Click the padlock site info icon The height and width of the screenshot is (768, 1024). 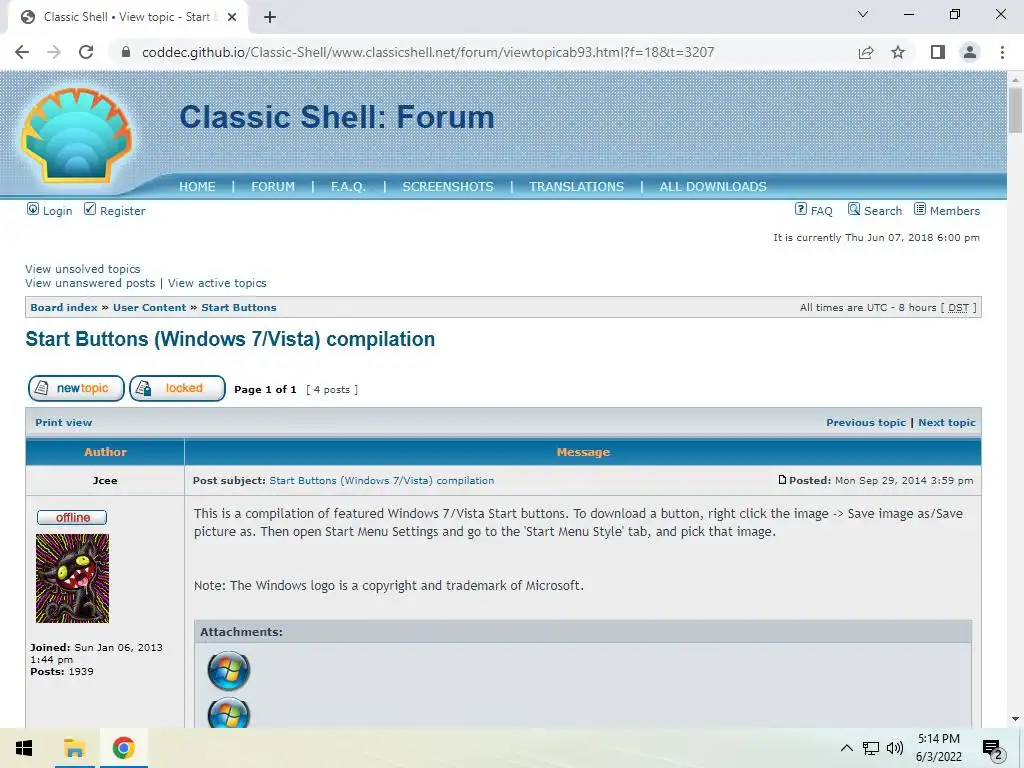click(x=126, y=52)
